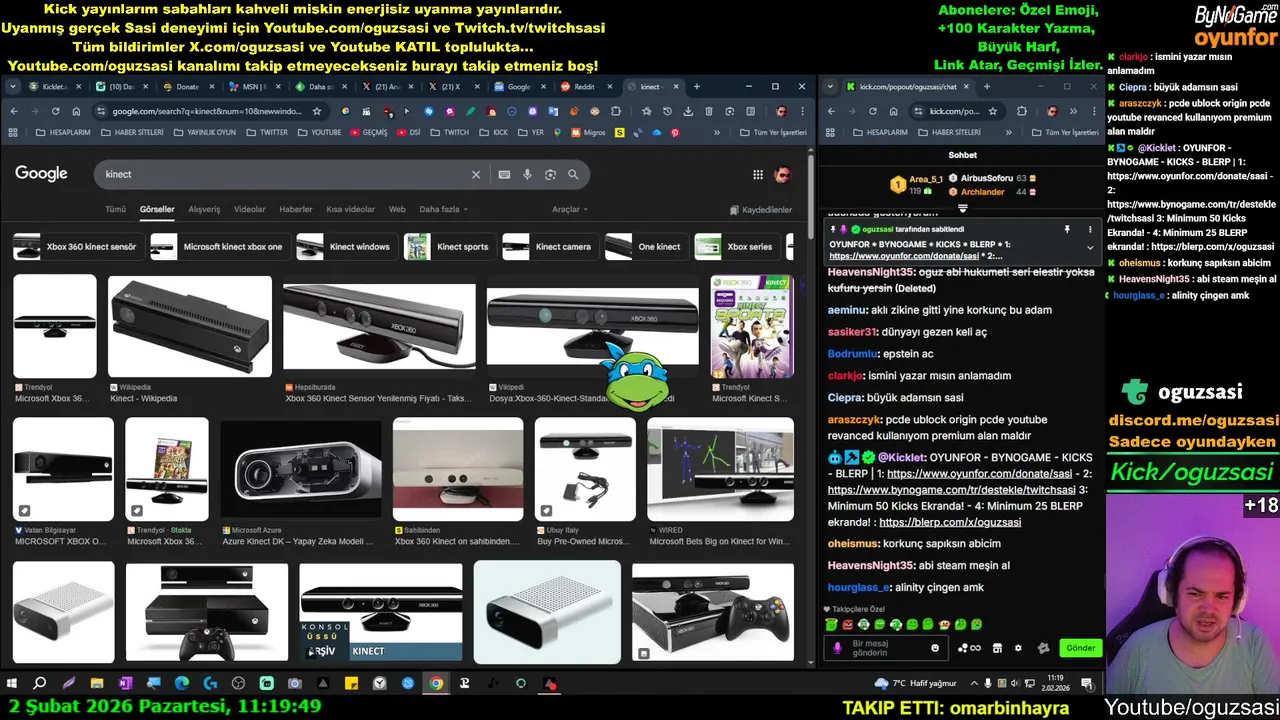Open the blerp.com/x/oguzsasi link in chat
Image resolution: width=1280 pixels, height=720 pixels.
950,522
